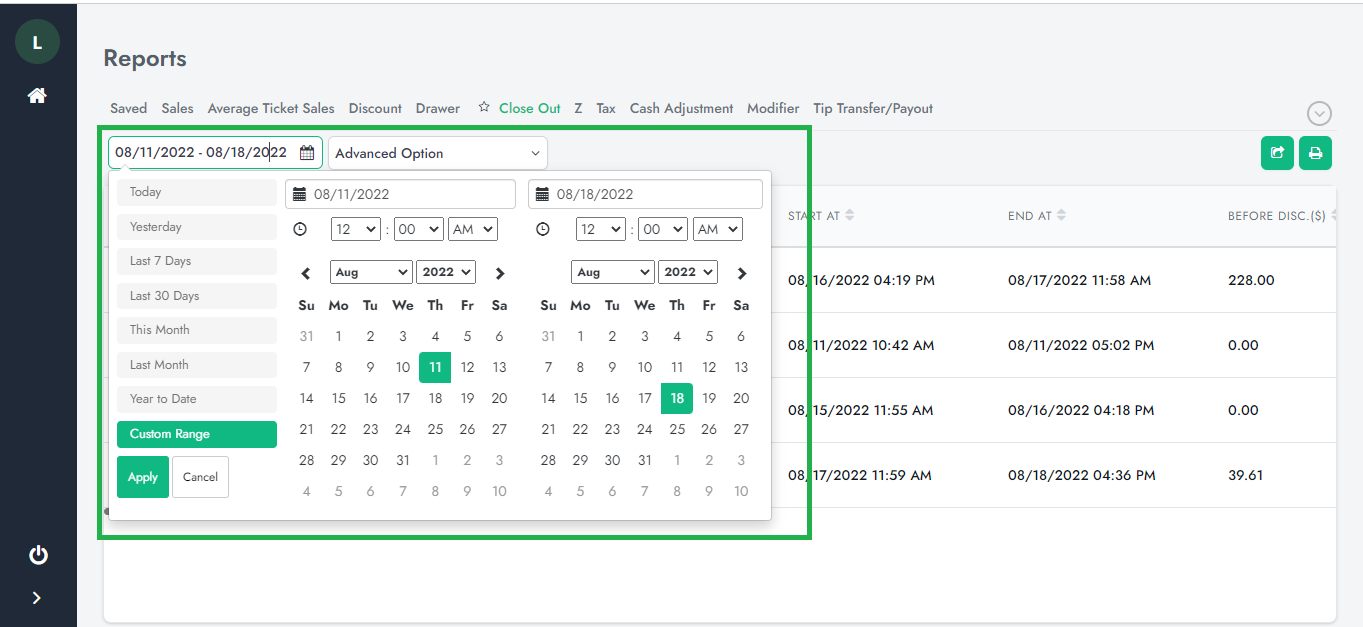The height and width of the screenshot is (627, 1363).
Task: Select day 25 in the right calendar
Action: tap(677, 429)
